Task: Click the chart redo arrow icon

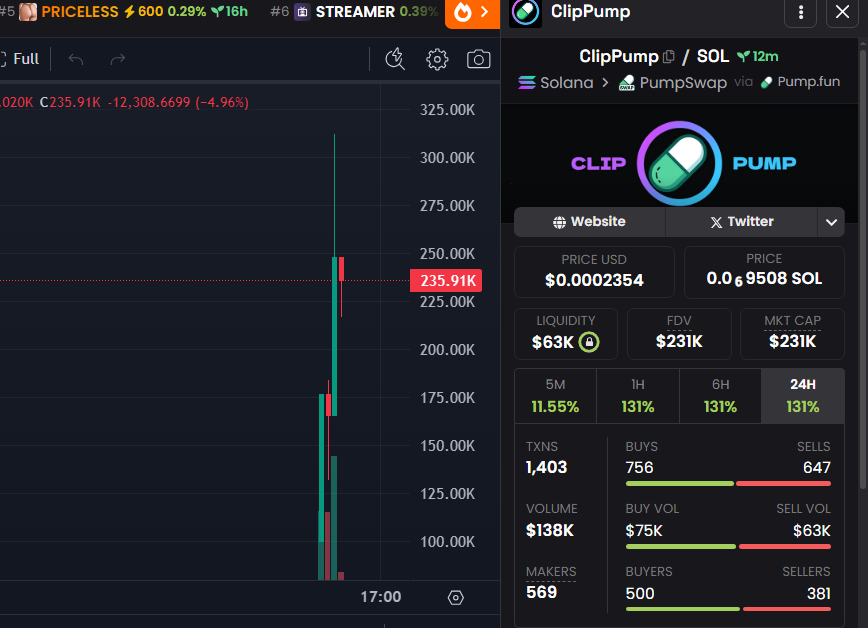Action: (x=117, y=59)
